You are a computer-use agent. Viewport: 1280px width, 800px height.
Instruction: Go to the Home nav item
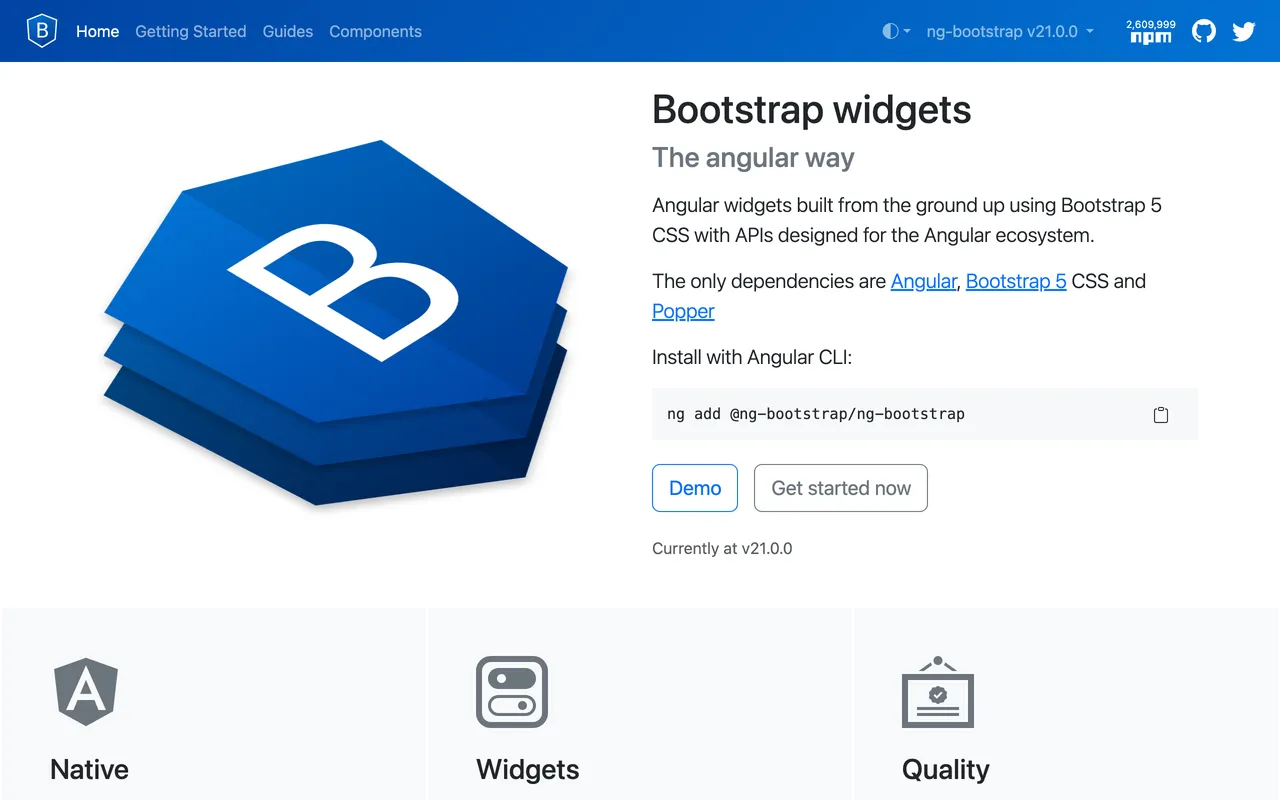point(98,31)
